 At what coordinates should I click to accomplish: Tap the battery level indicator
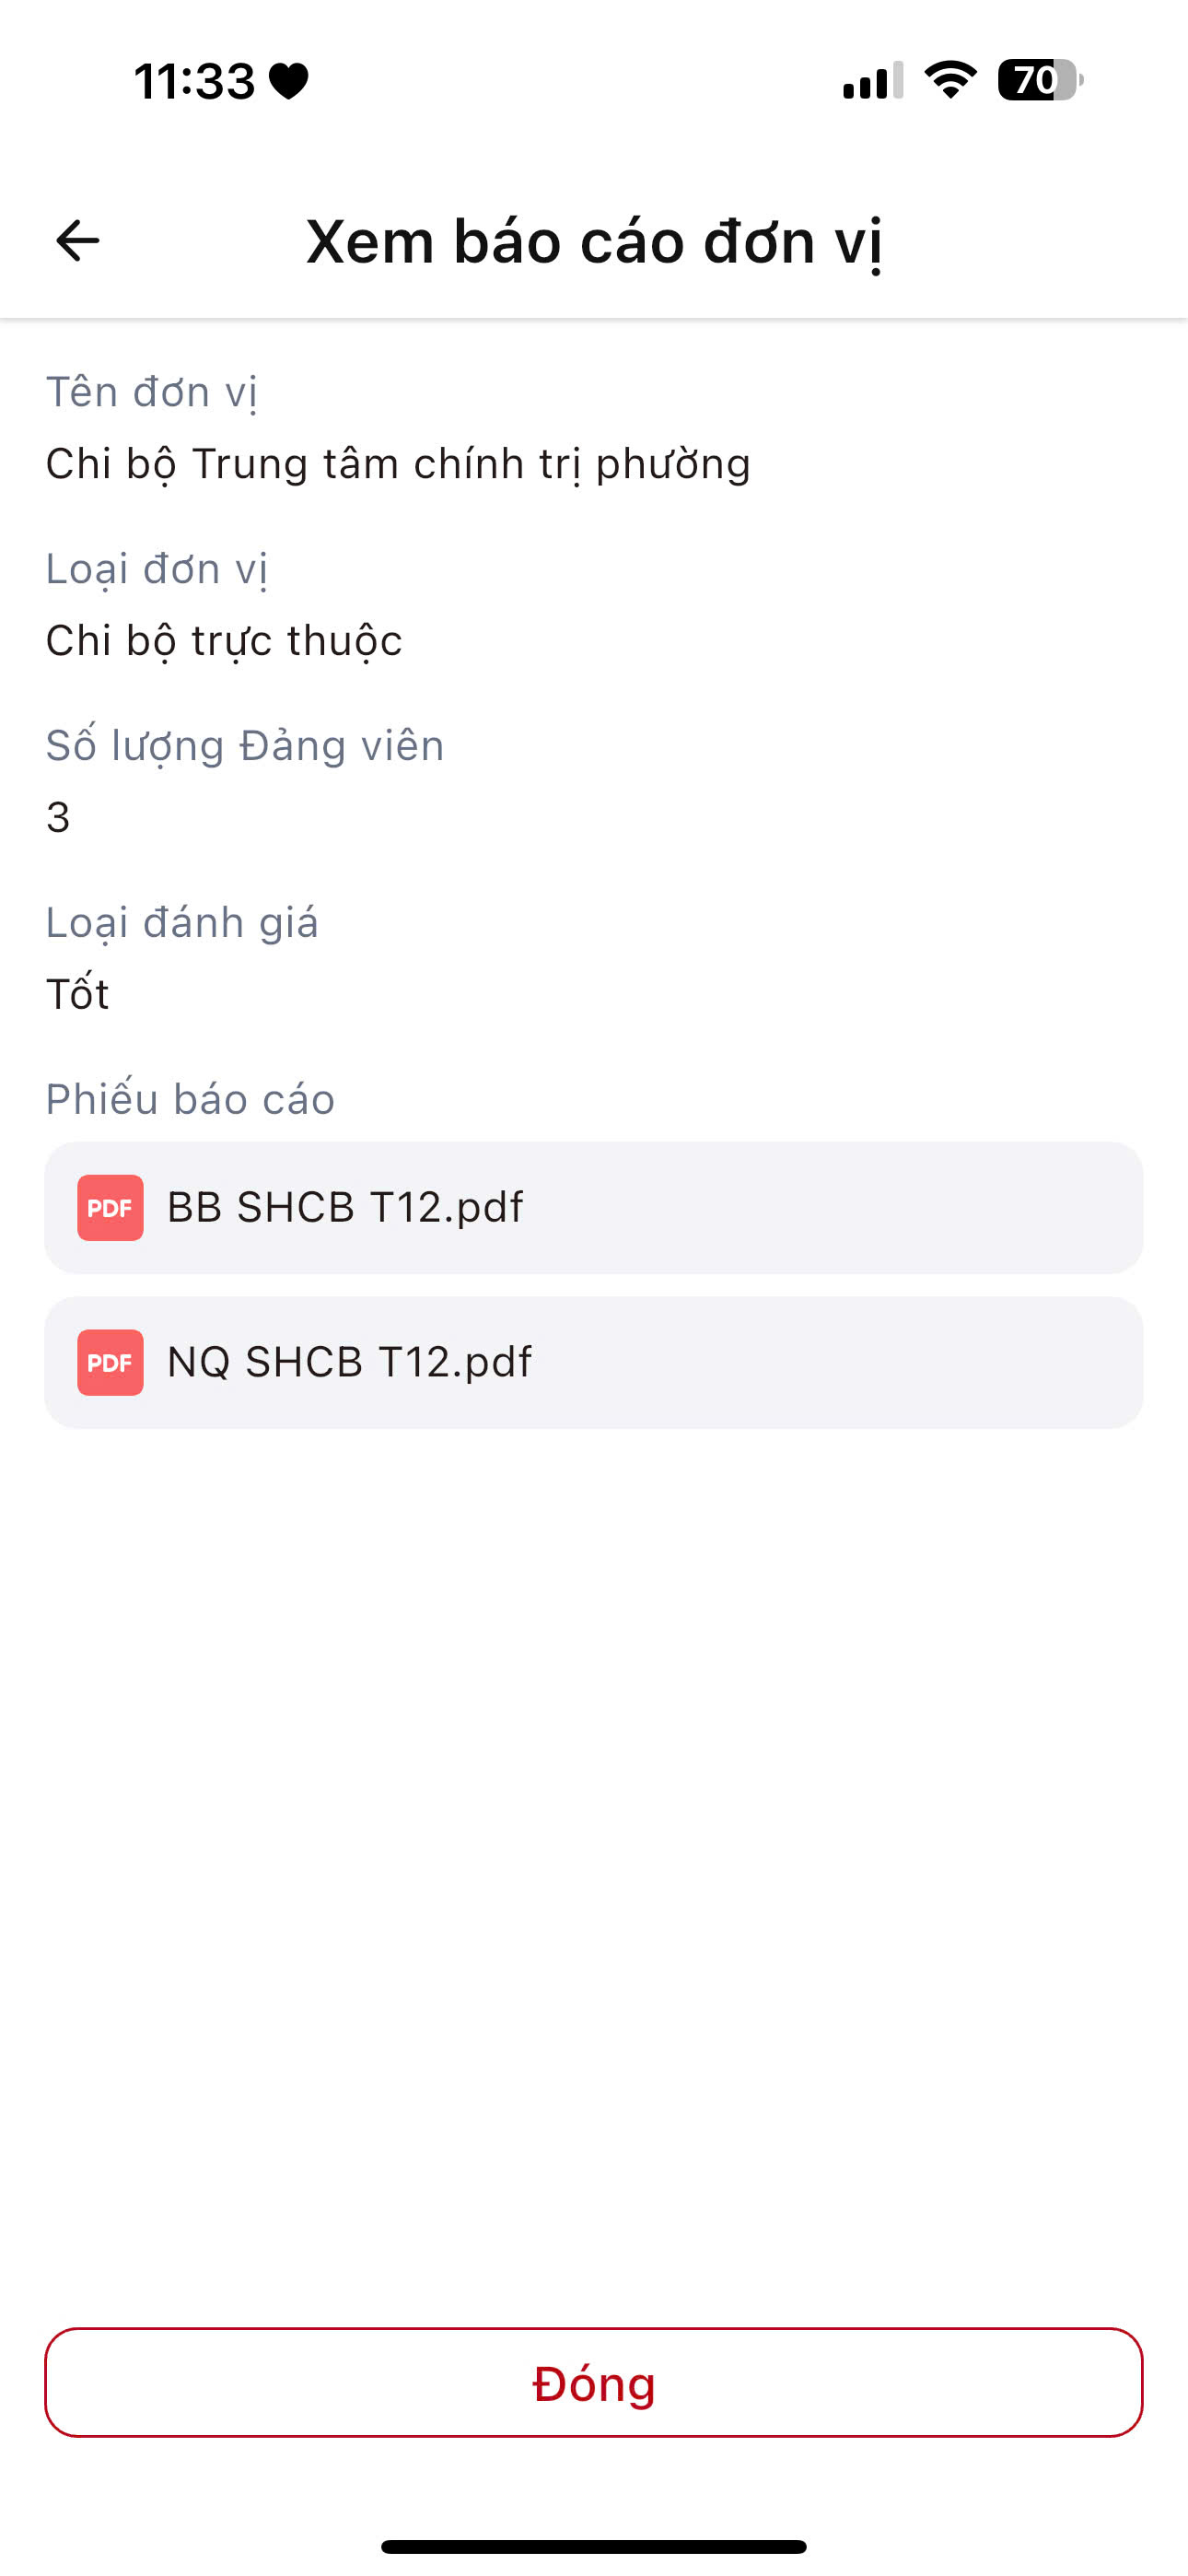[1039, 80]
